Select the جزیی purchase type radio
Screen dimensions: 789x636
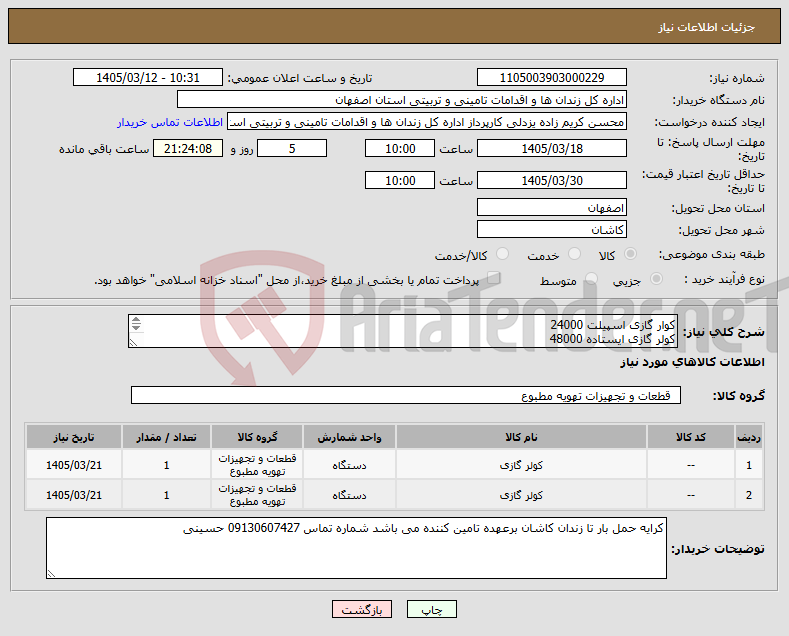(x=656, y=278)
